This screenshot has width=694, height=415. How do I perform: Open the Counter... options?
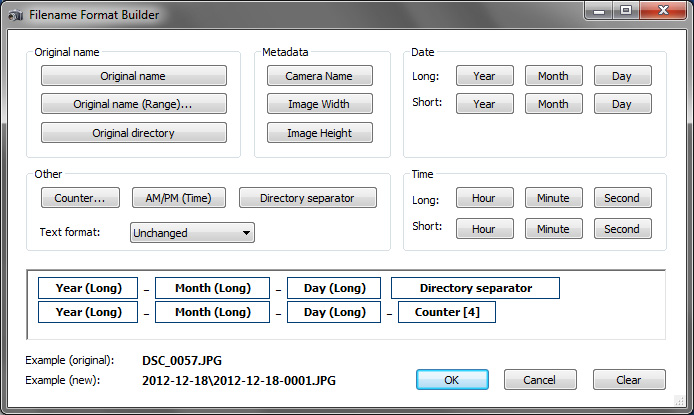coord(80,198)
